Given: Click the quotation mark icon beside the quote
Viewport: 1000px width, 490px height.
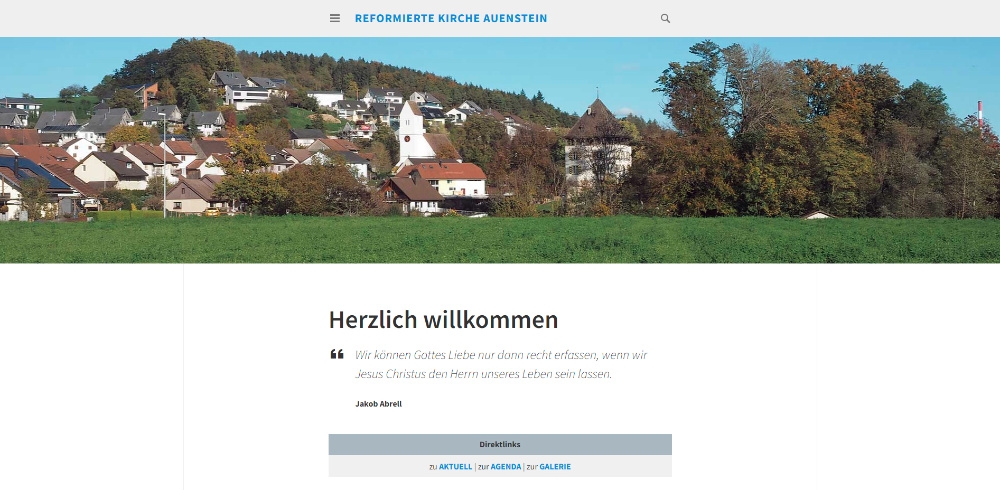Looking at the screenshot, I should [337, 354].
